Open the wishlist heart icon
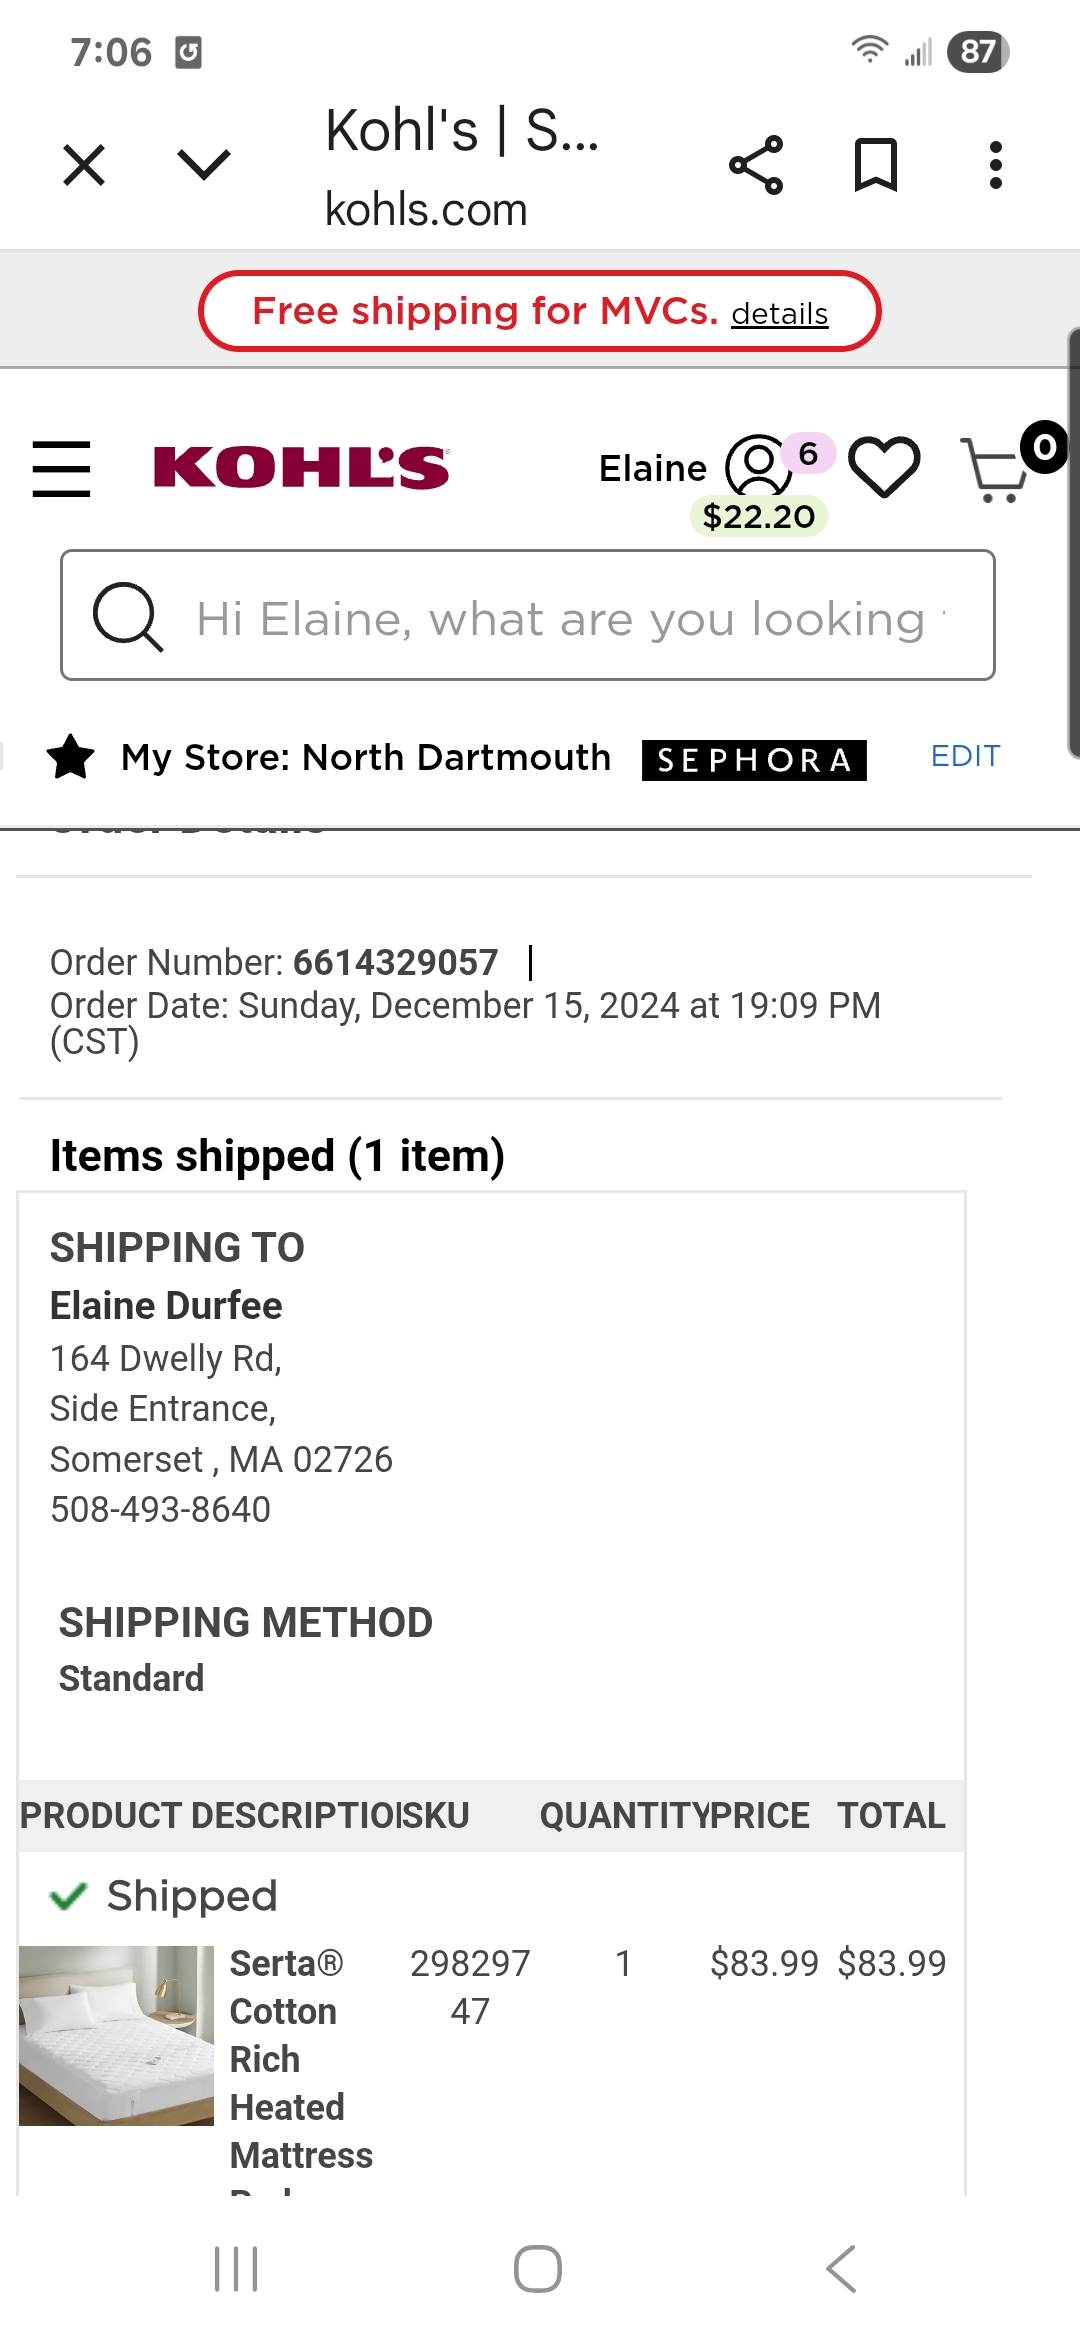The image size is (1080, 2340). coord(884,467)
